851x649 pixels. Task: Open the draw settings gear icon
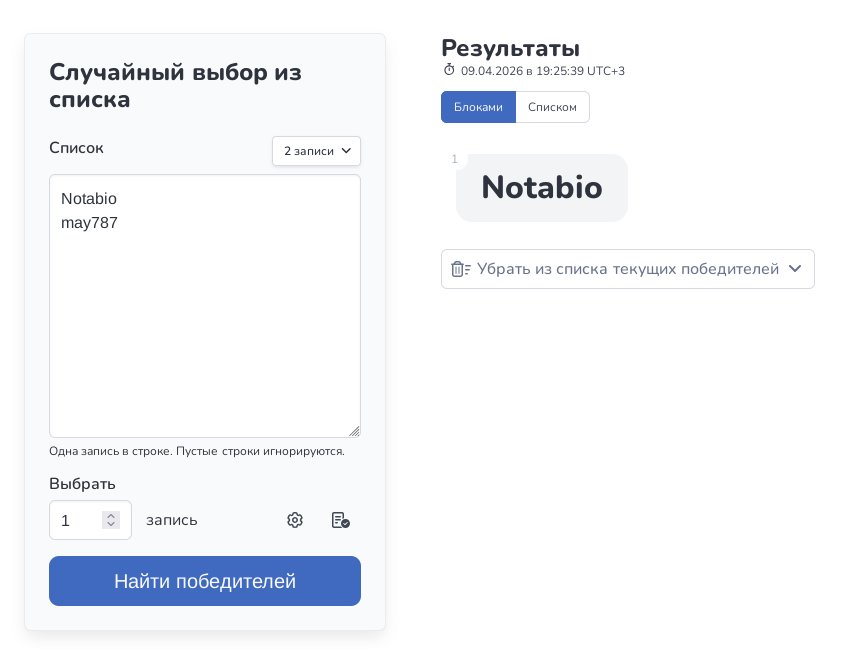click(295, 520)
